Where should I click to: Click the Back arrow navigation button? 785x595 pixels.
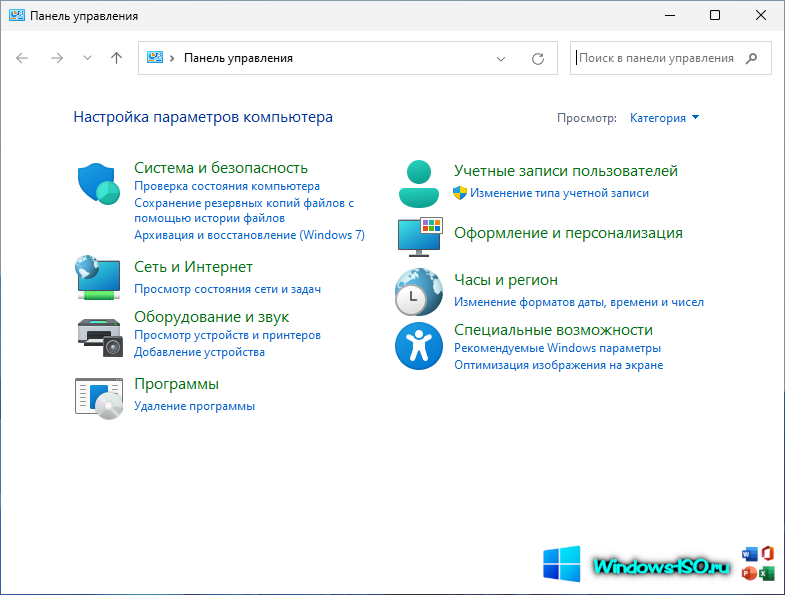coord(22,58)
